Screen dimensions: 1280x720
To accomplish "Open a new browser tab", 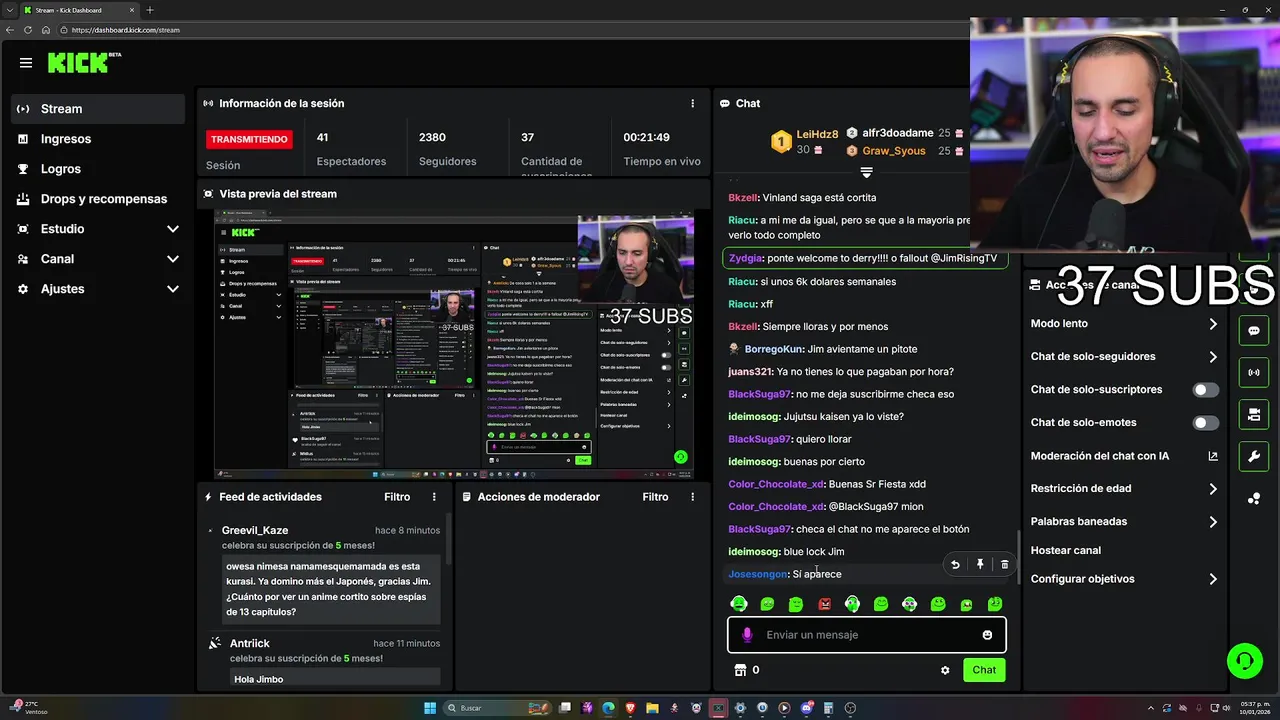I will [150, 10].
